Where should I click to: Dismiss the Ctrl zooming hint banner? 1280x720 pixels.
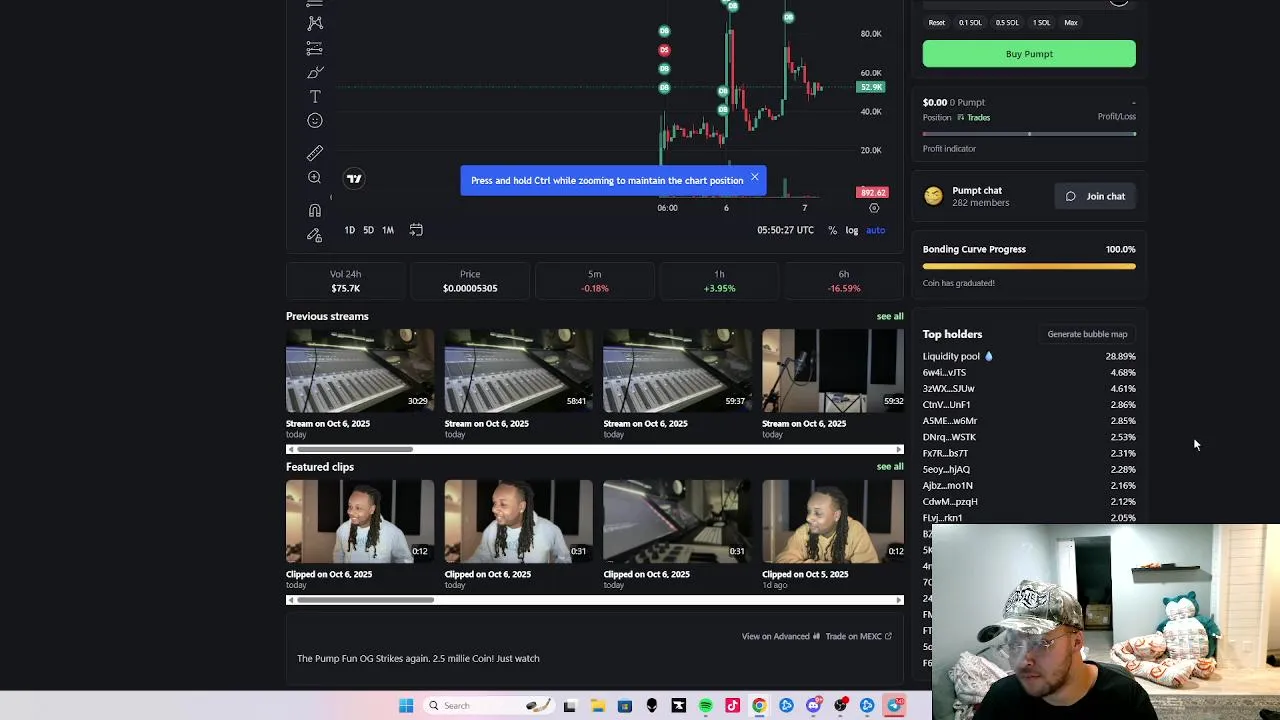[755, 178]
